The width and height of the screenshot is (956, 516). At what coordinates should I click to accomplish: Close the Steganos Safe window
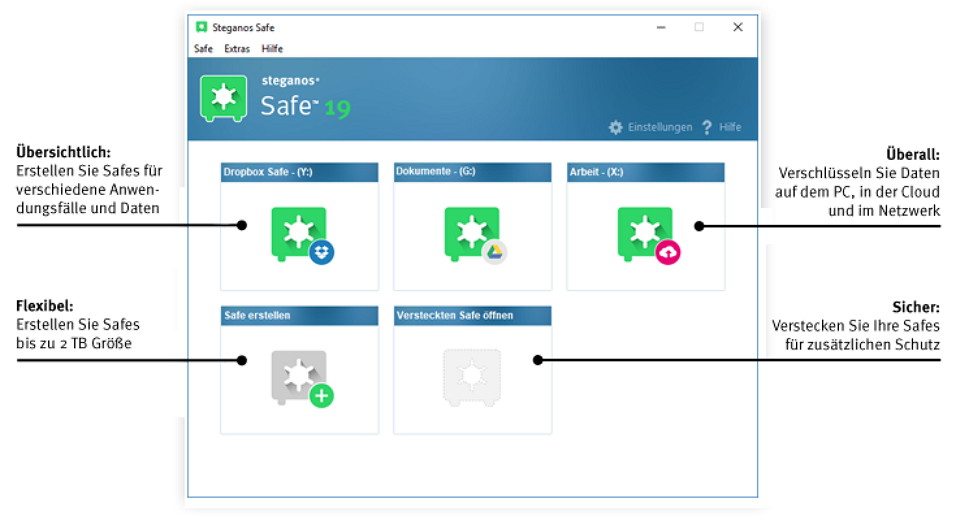(x=738, y=27)
